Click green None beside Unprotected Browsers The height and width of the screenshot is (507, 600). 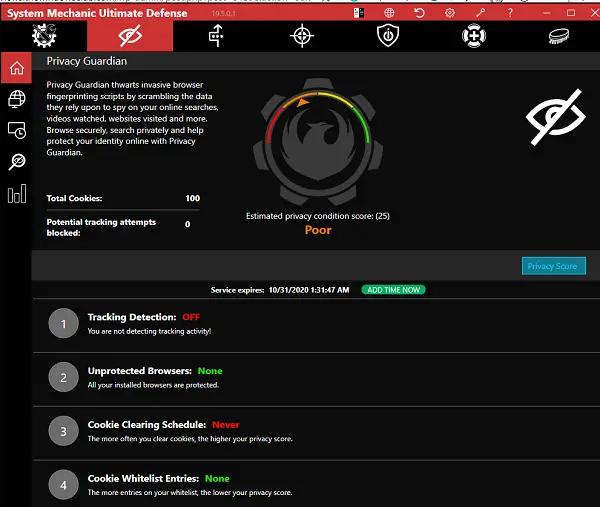(x=210, y=371)
